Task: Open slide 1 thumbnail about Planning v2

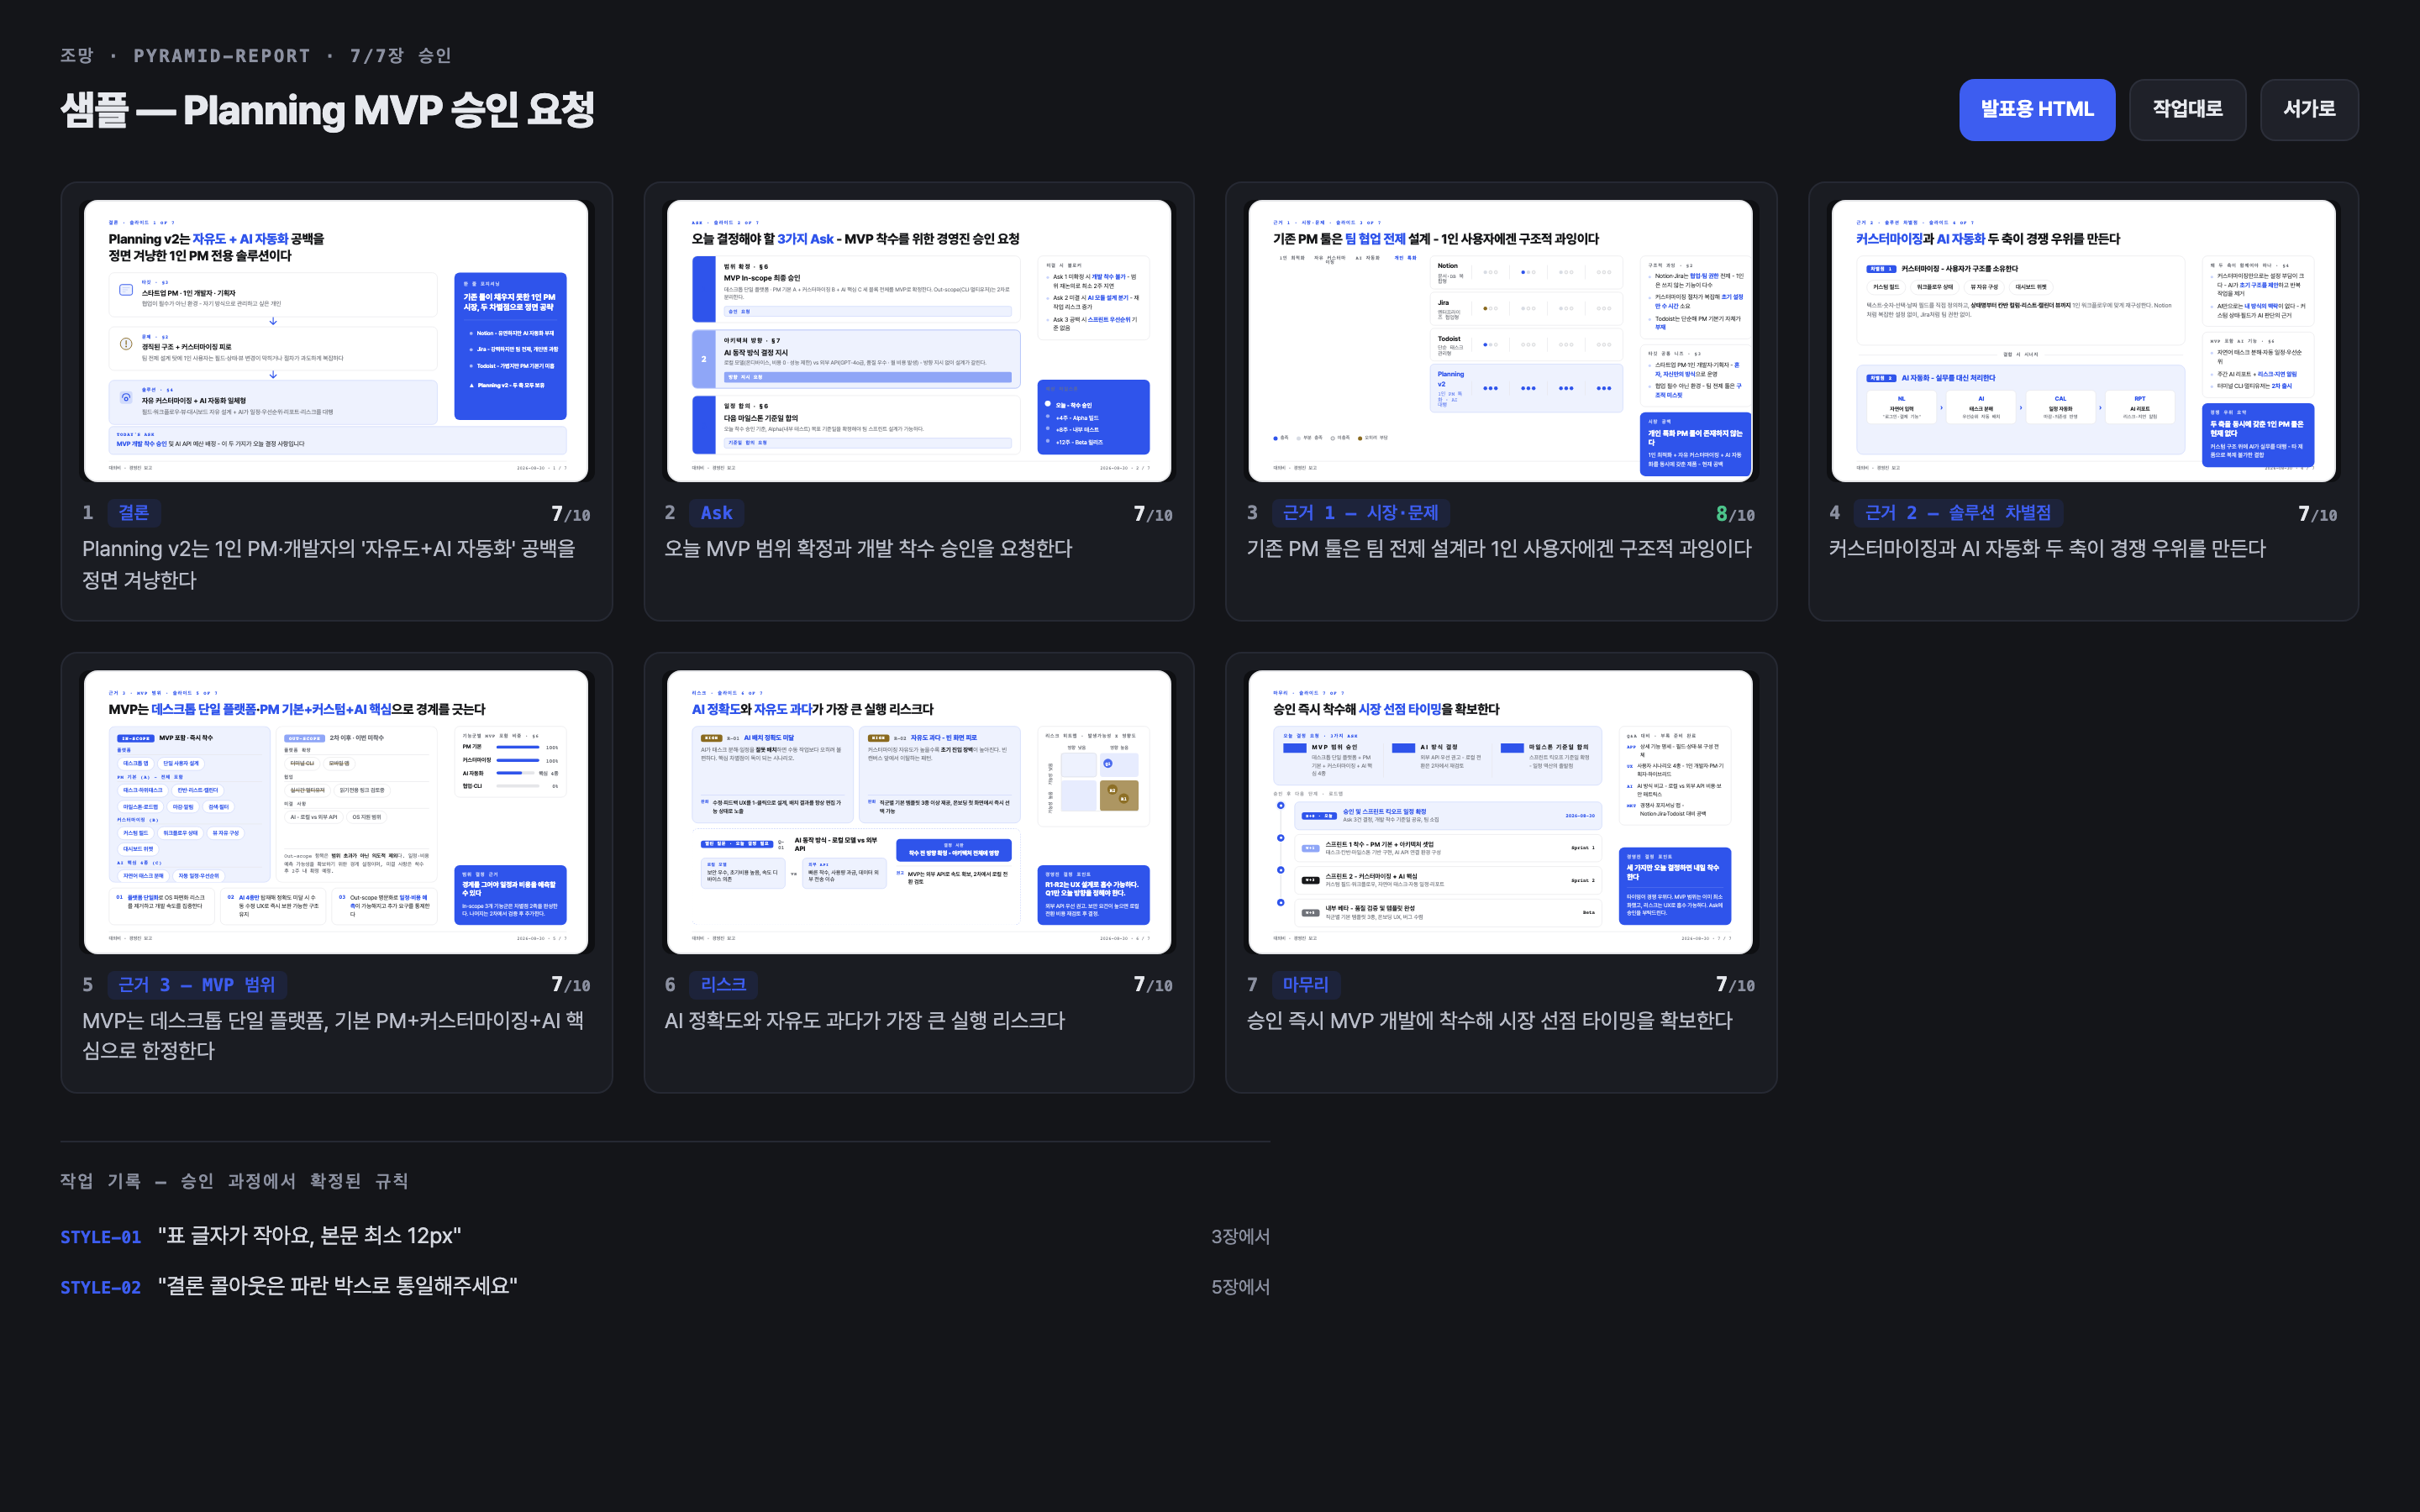Action: [x=336, y=341]
